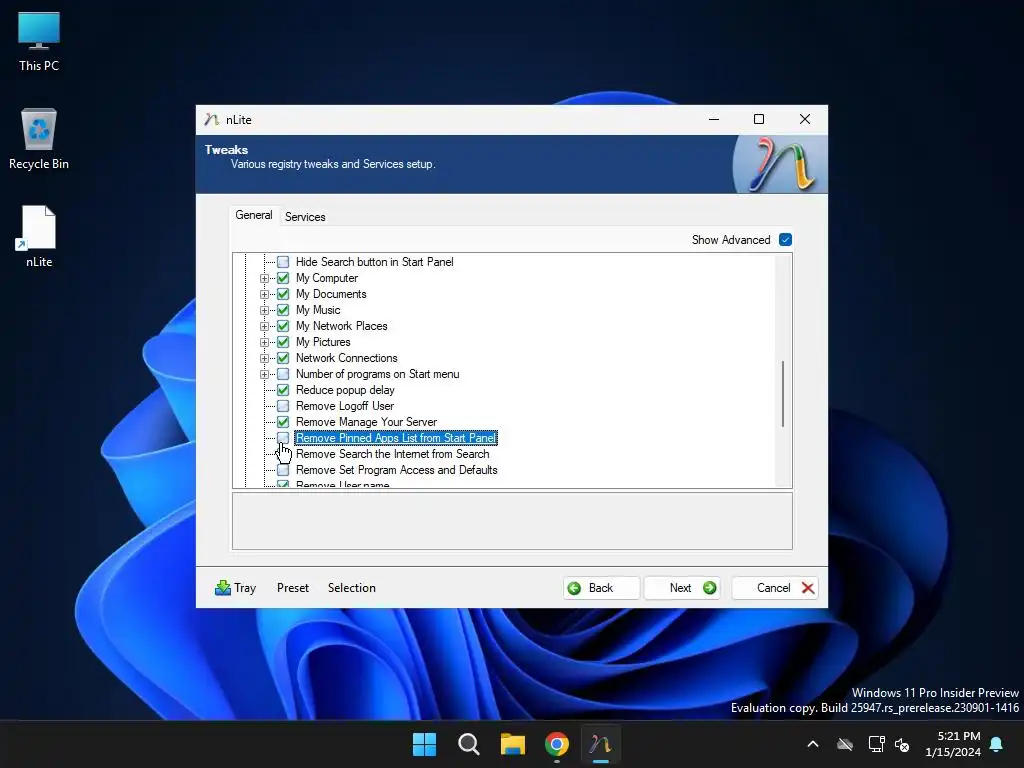The image size is (1024, 768).
Task: Open the notification bell icon
Action: click(x=997, y=744)
